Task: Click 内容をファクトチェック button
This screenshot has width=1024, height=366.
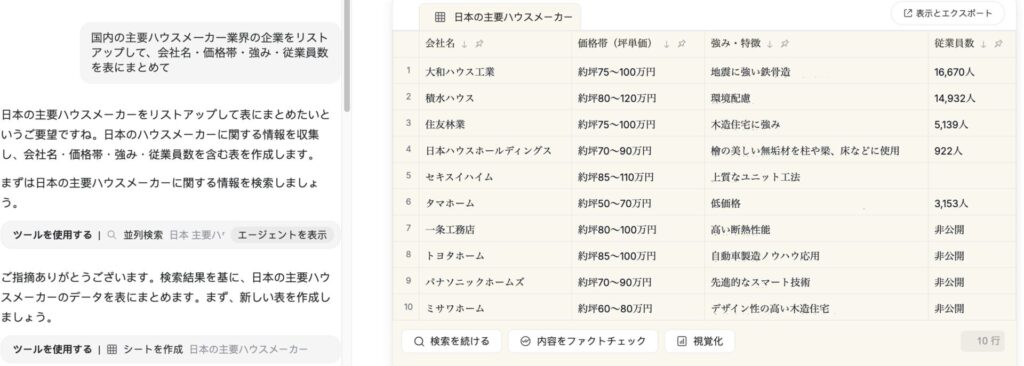Action: 583,341
